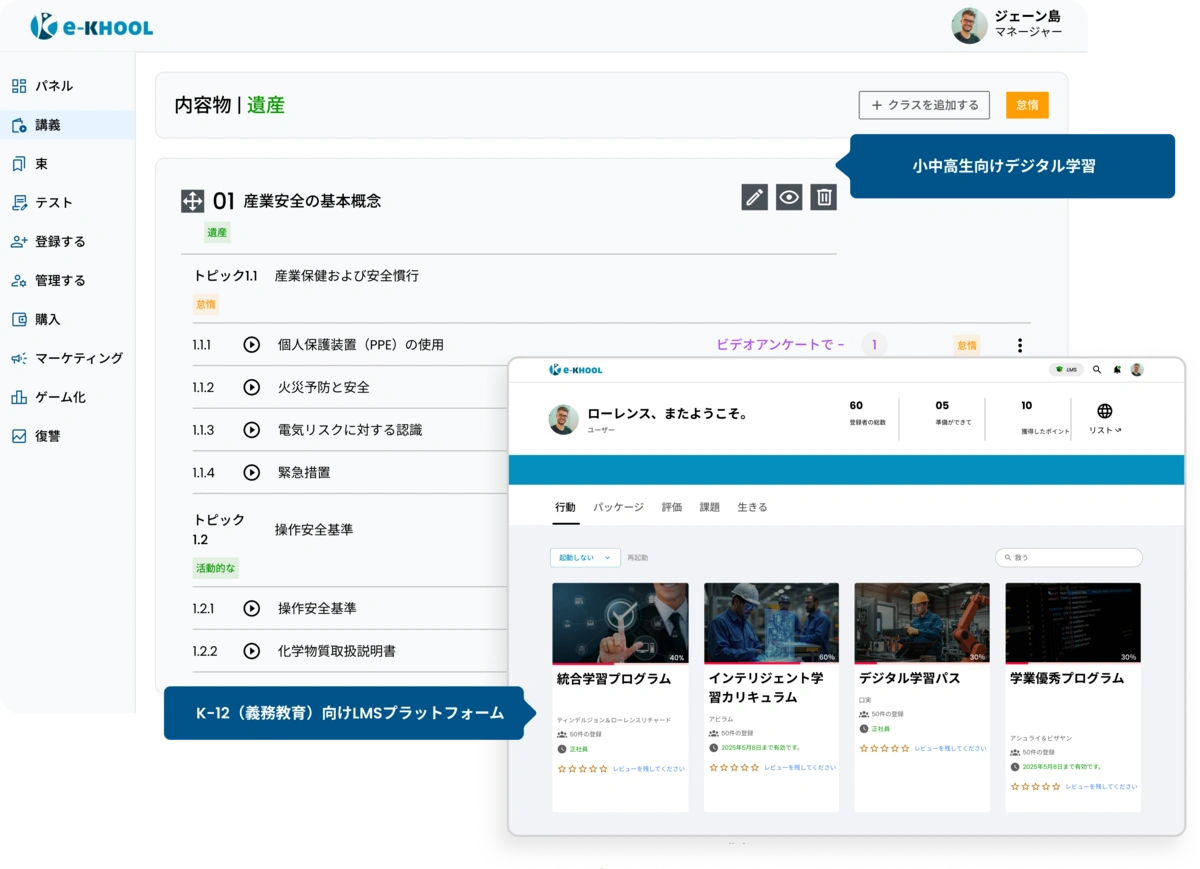
Task: Click the クラスを追加する button
Action: click(923, 105)
